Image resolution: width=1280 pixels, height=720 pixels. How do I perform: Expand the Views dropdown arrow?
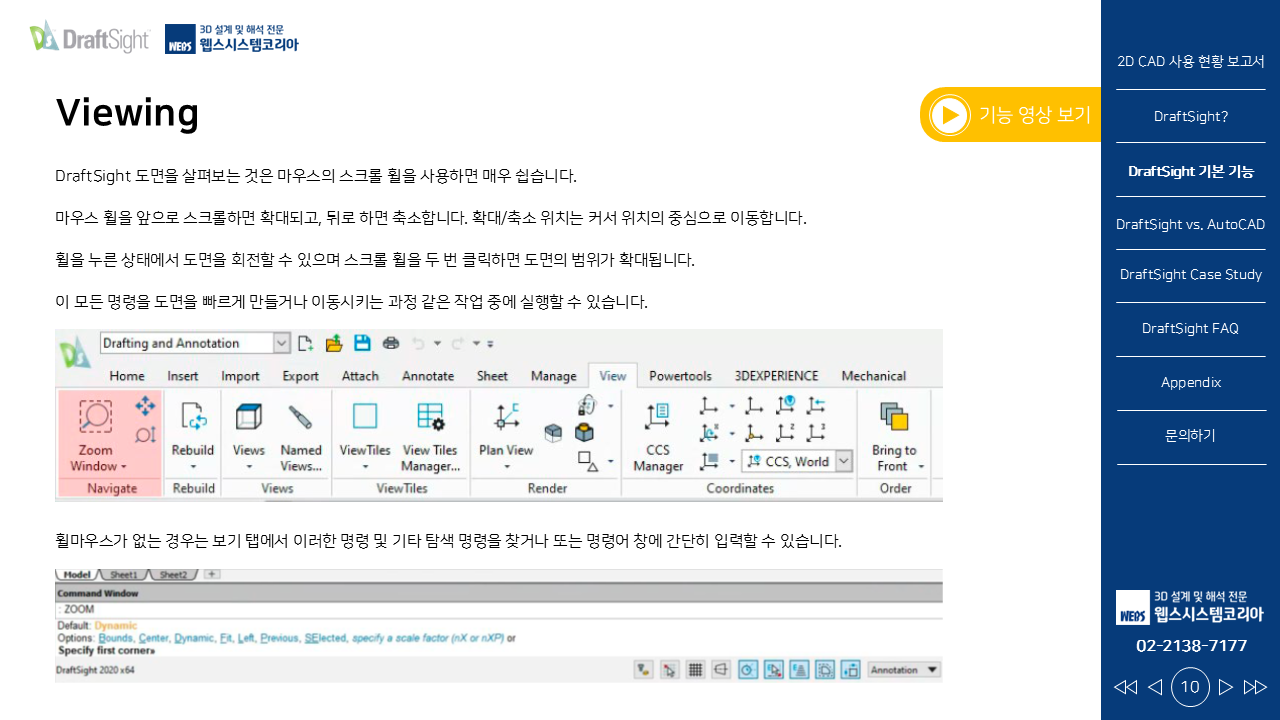click(x=248, y=467)
